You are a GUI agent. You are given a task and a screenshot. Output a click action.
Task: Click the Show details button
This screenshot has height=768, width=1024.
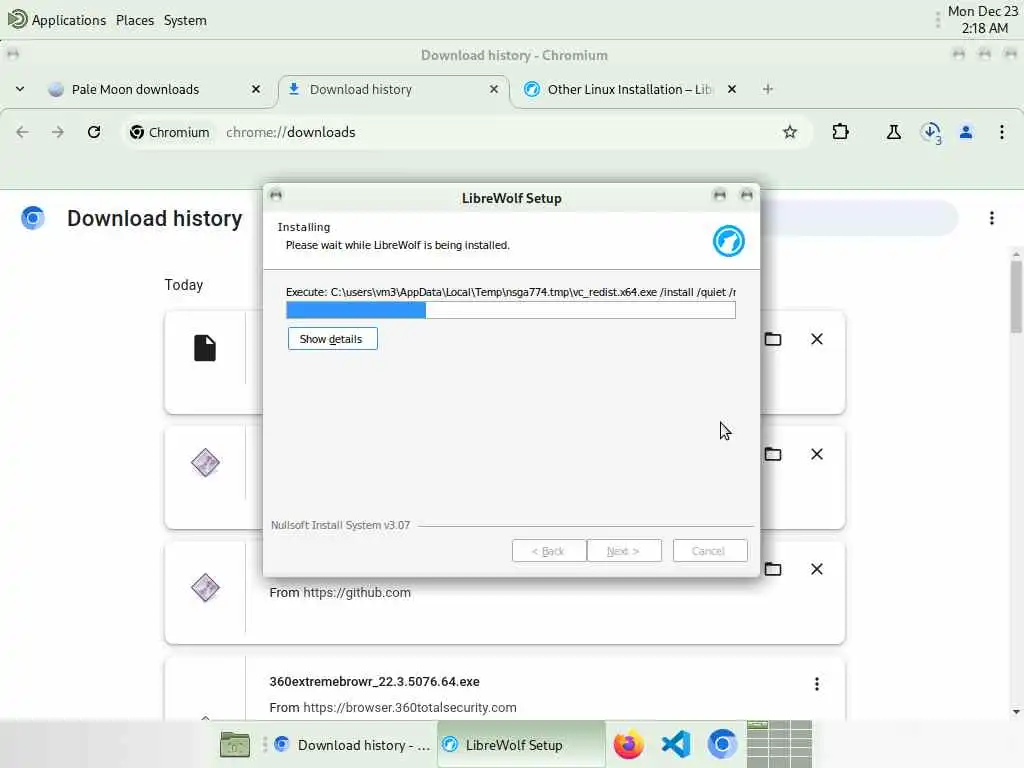pyautogui.click(x=332, y=339)
